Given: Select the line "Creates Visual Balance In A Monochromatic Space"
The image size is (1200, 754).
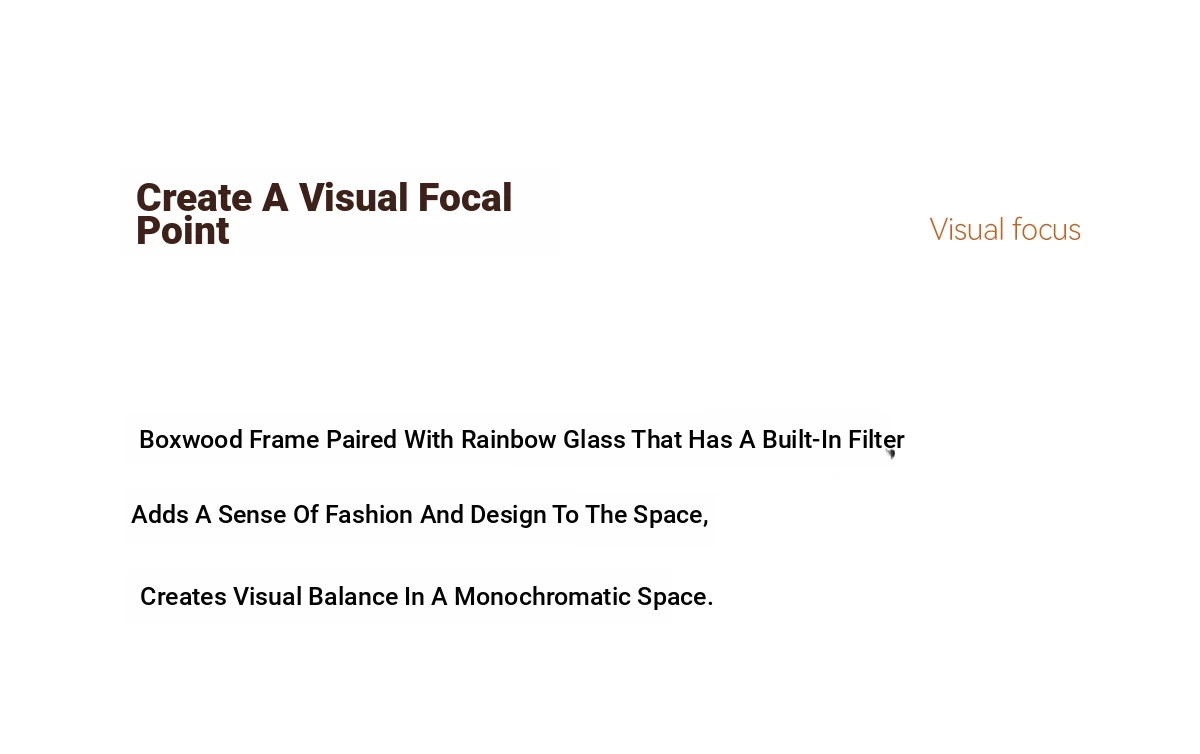Looking at the screenshot, I should point(427,597).
